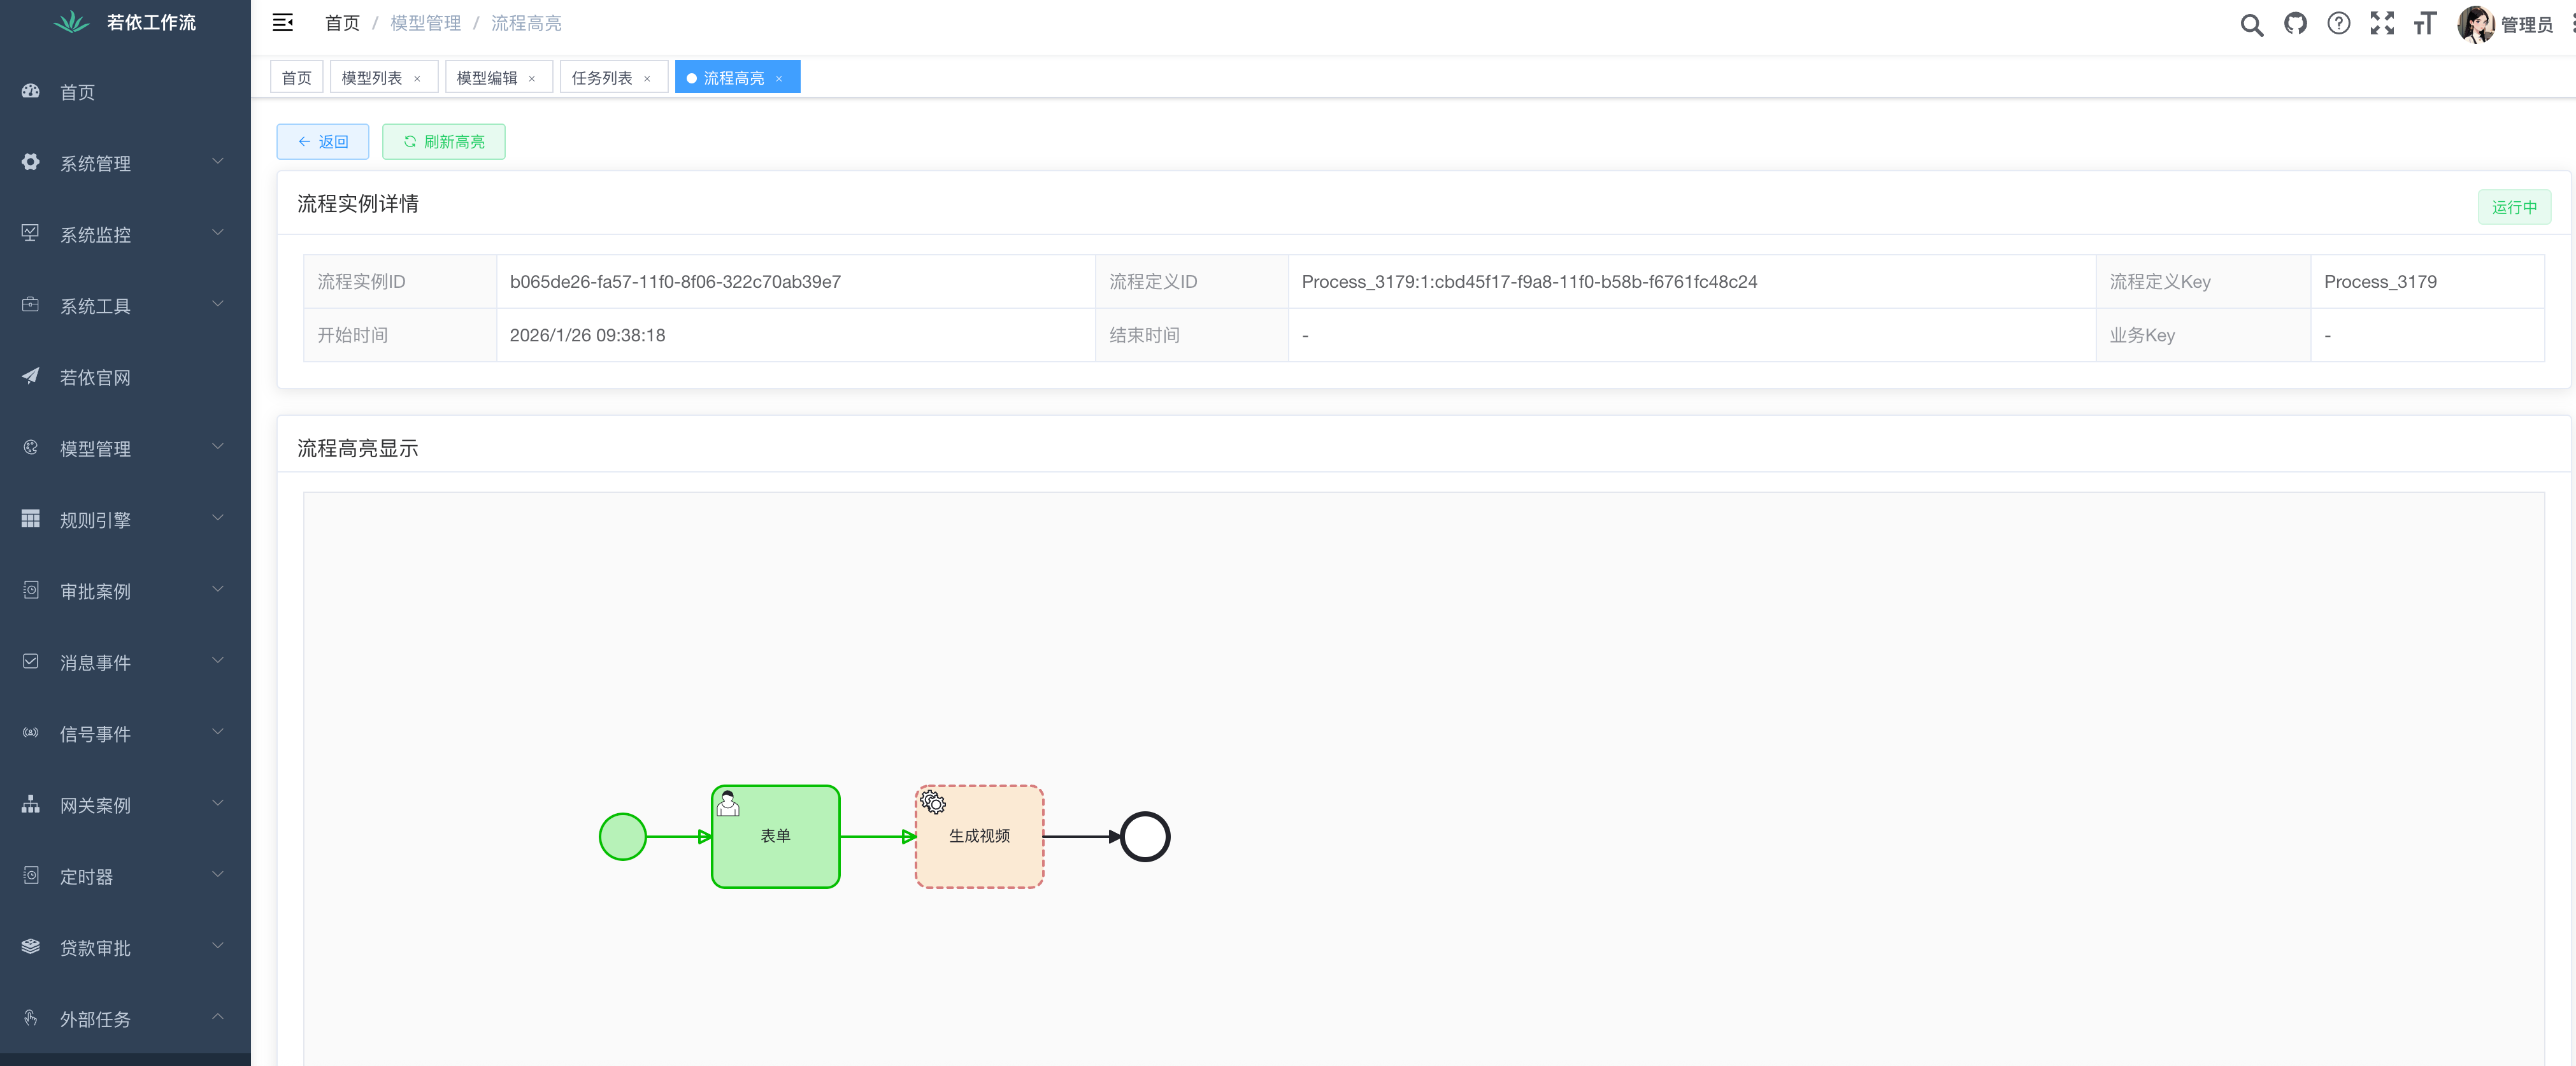Open the GitHub source link icon
Image resolution: width=2576 pixels, height=1066 pixels.
tap(2295, 24)
